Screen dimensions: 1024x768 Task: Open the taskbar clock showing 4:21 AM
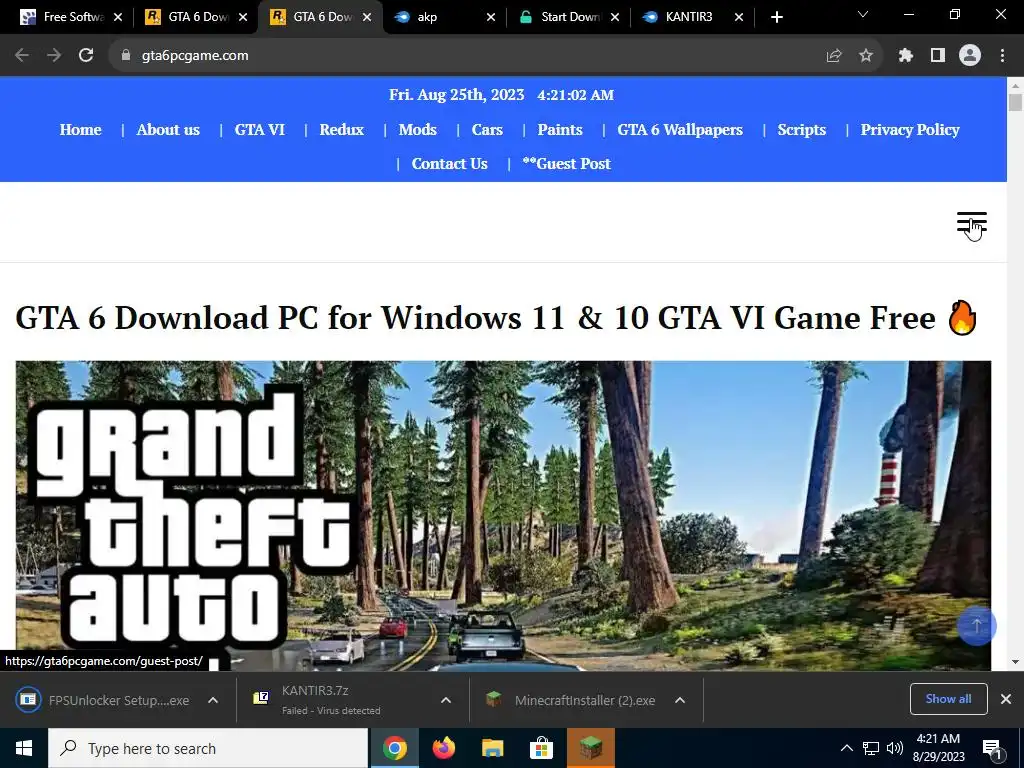(x=938, y=748)
